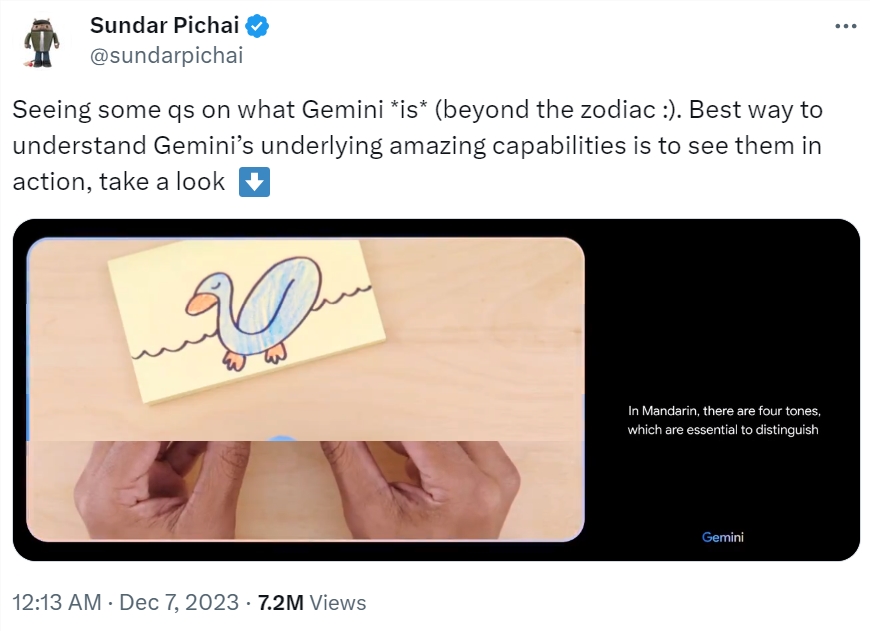Viewport: 870px width, 631px height.
Task: Click the partially hidden blue circle in the video
Action: (283, 438)
